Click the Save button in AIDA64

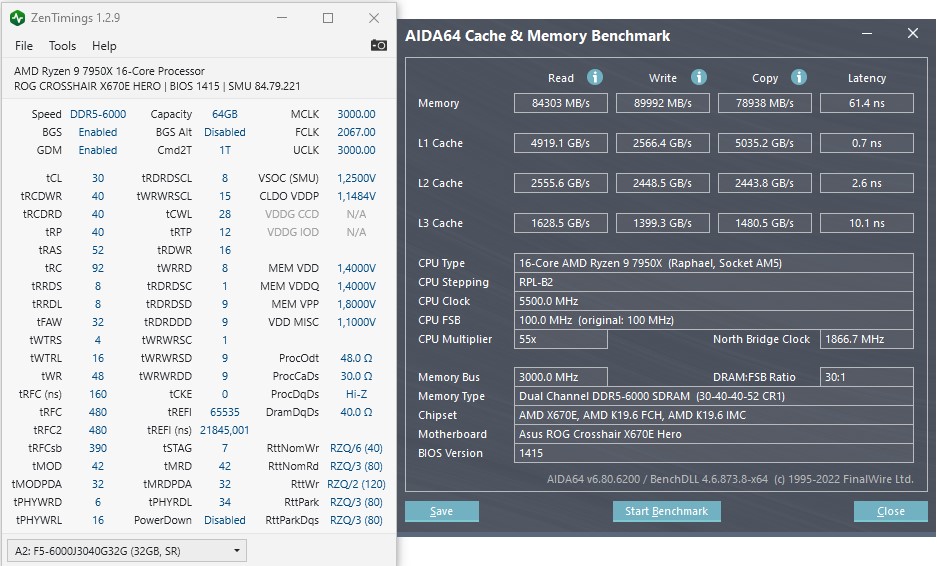coord(442,511)
